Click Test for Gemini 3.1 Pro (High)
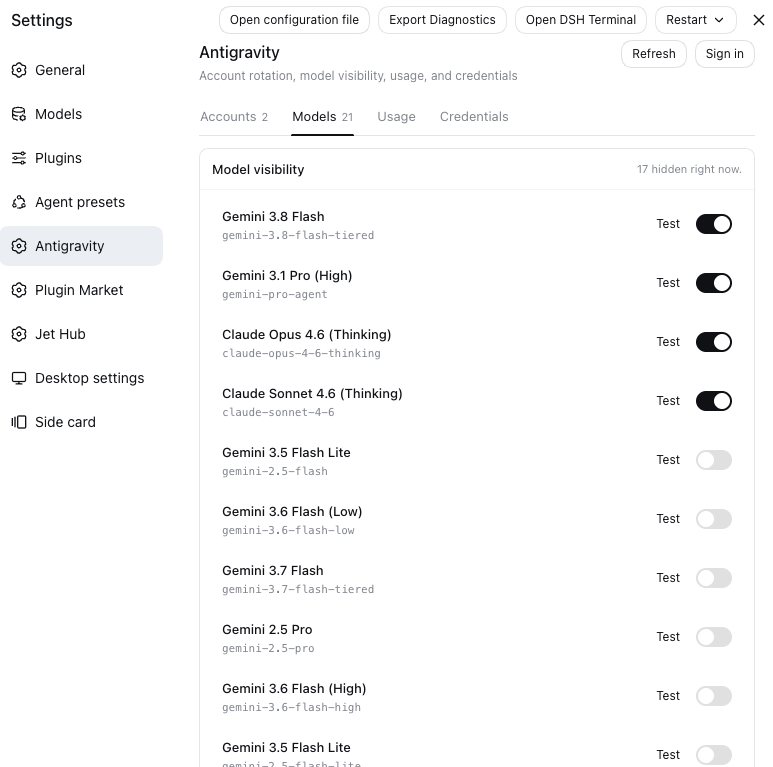The height and width of the screenshot is (767, 773). (x=668, y=283)
